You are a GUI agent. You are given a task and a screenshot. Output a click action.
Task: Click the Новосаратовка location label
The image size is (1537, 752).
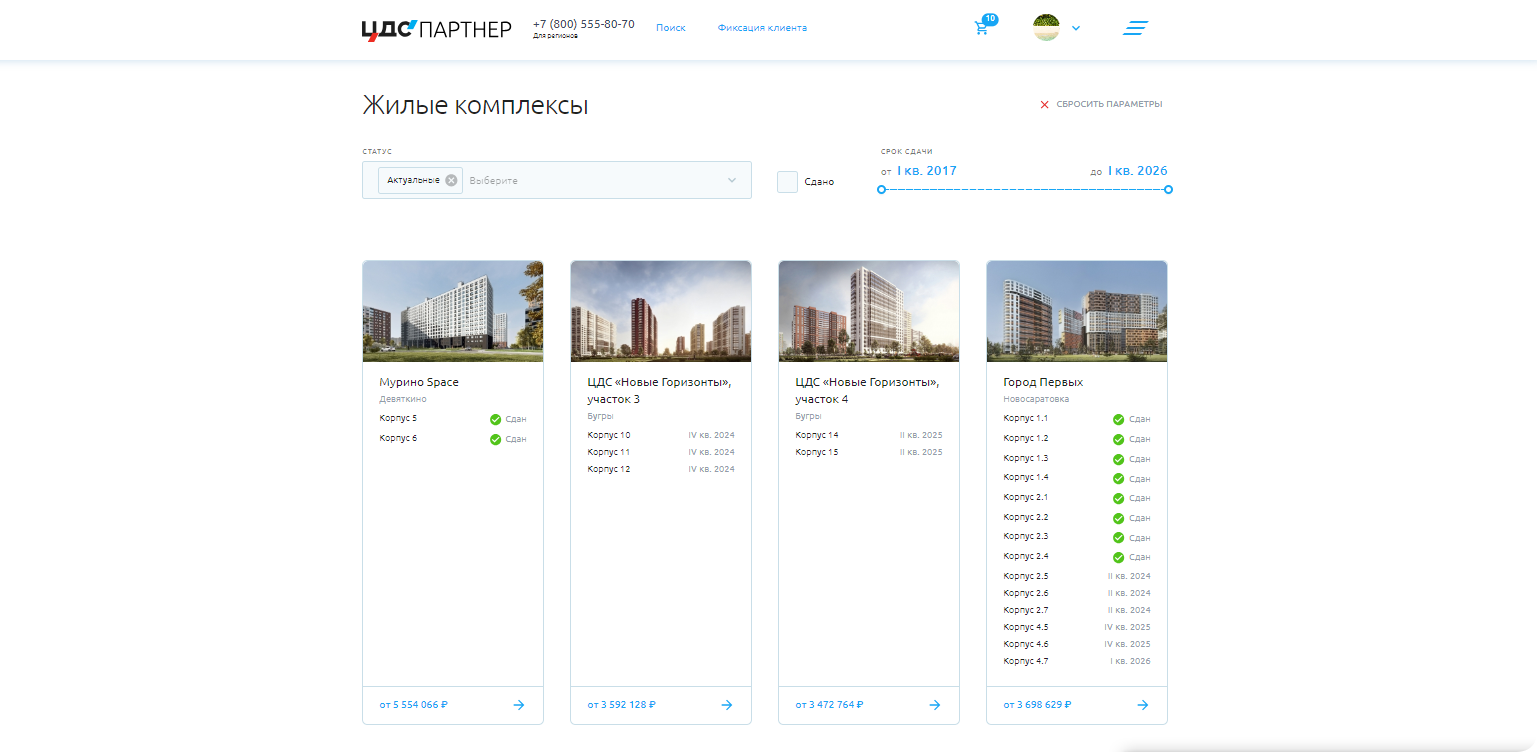(1036, 399)
